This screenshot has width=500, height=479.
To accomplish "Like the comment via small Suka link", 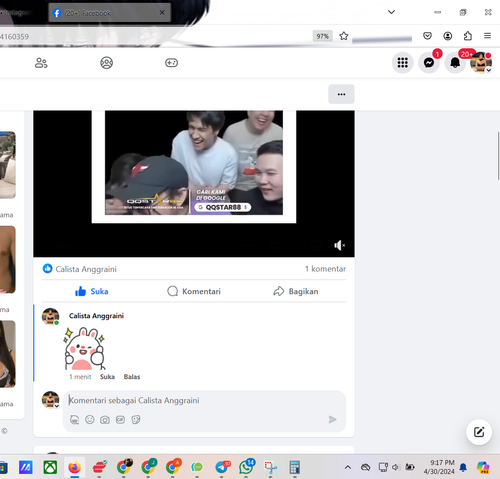I will point(107,377).
